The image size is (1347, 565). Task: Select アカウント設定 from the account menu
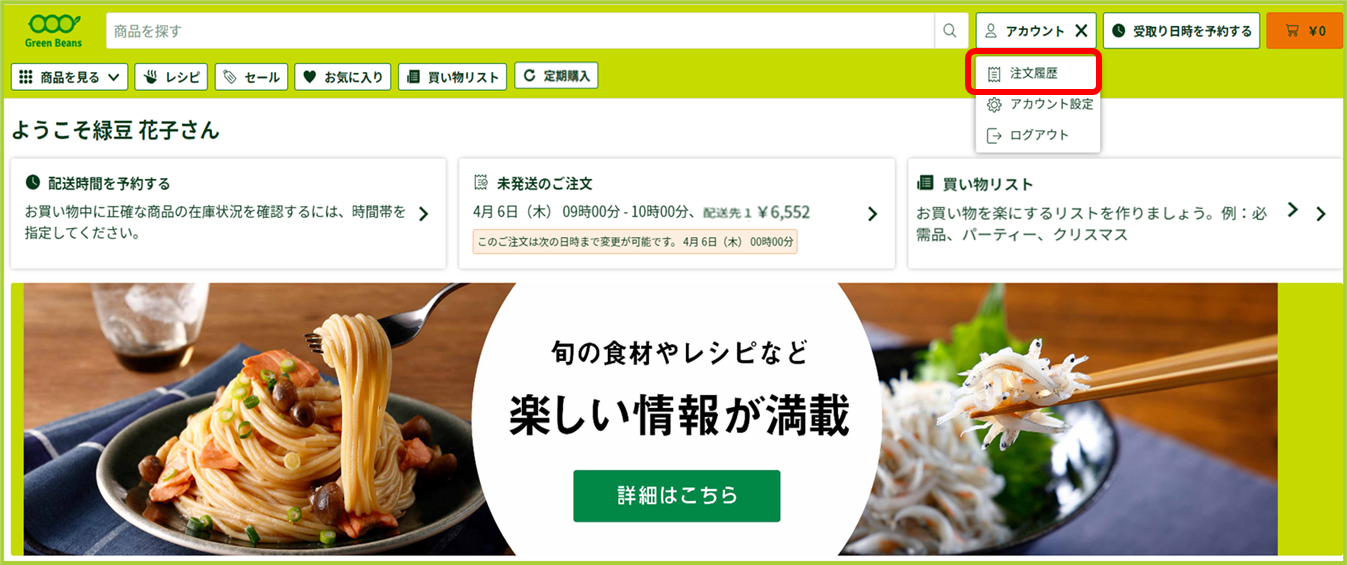point(1038,104)
